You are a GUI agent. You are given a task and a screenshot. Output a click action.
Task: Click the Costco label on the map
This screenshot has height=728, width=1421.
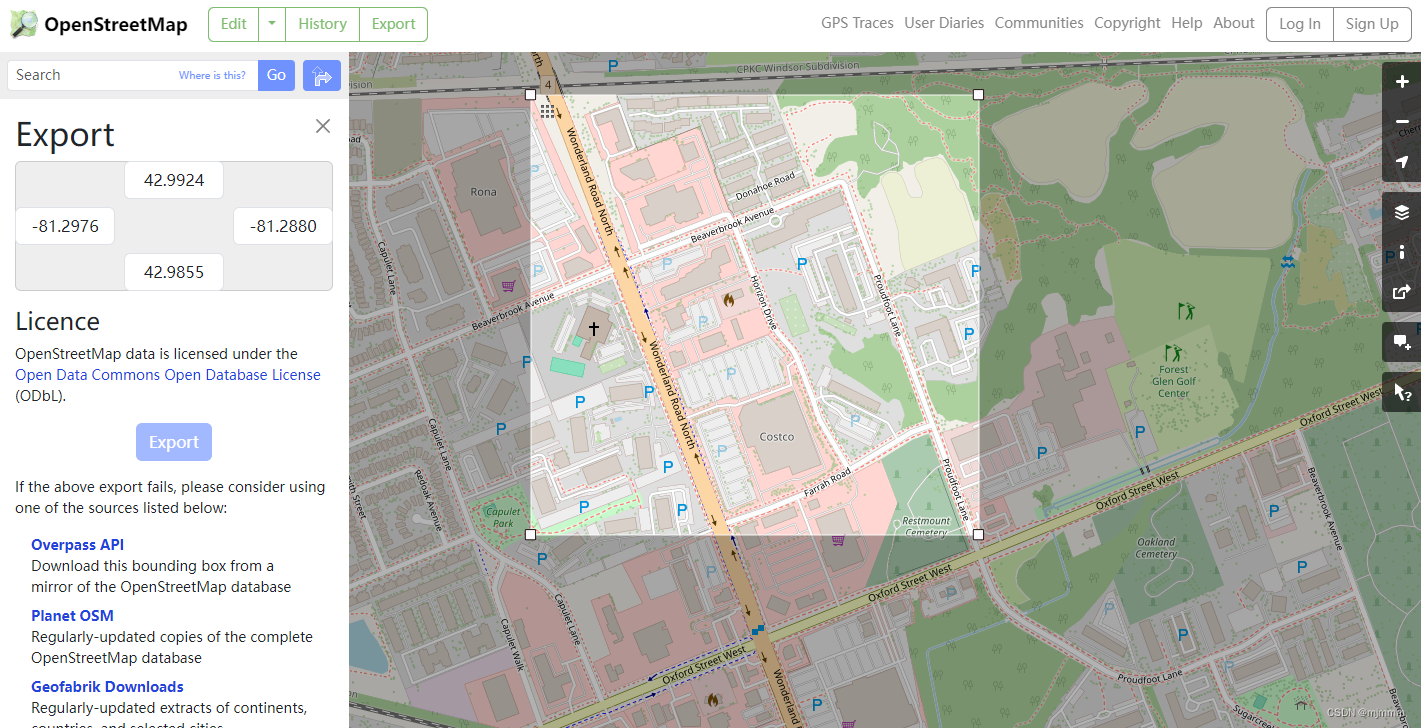(777, 437)
